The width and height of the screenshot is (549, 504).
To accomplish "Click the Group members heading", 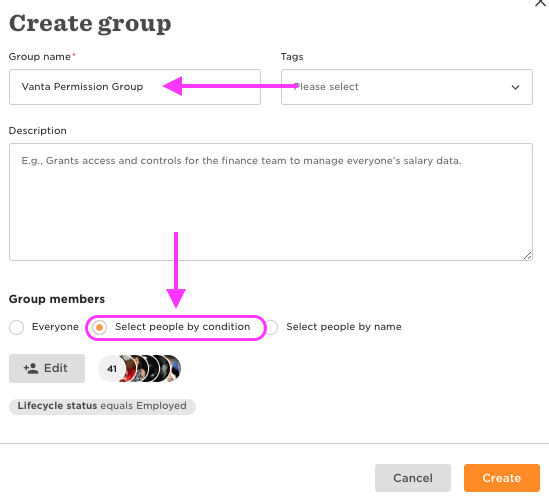I will coord(57,299).
